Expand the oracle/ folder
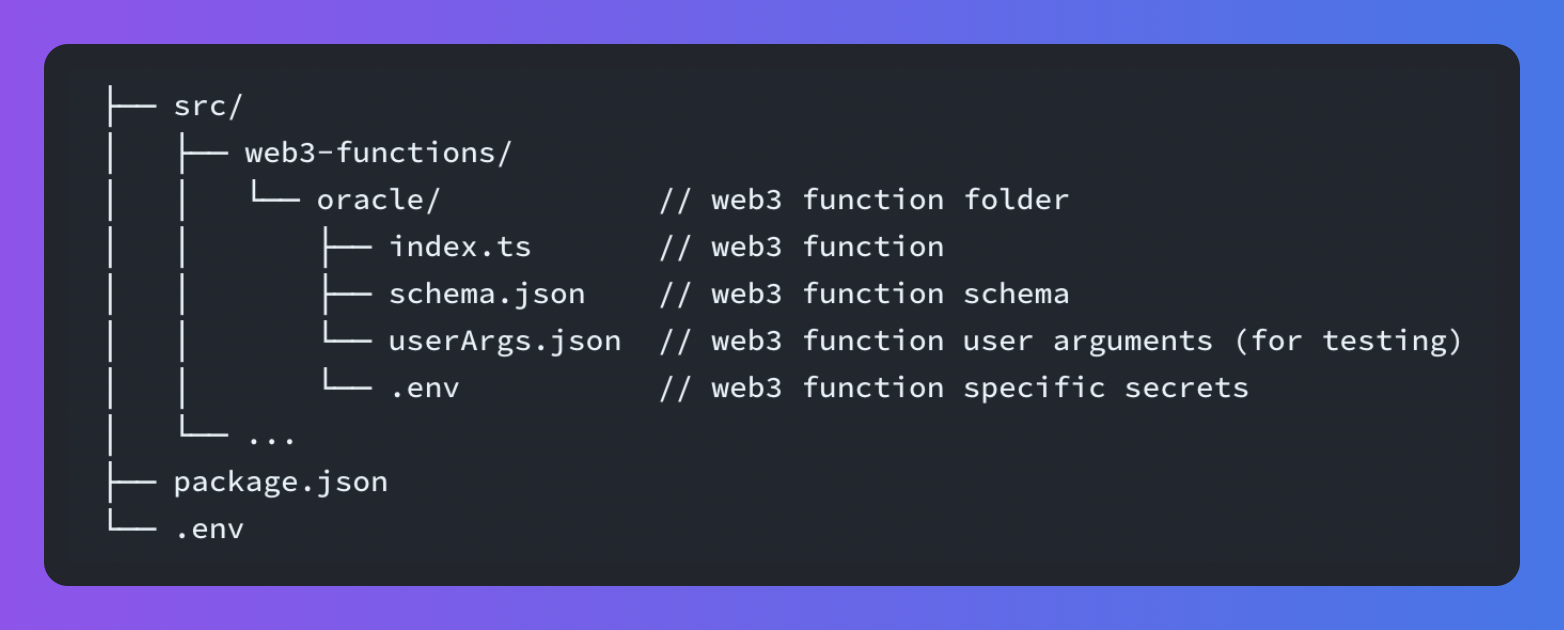The image size is (1564, 630). click(x=378, y=200)
